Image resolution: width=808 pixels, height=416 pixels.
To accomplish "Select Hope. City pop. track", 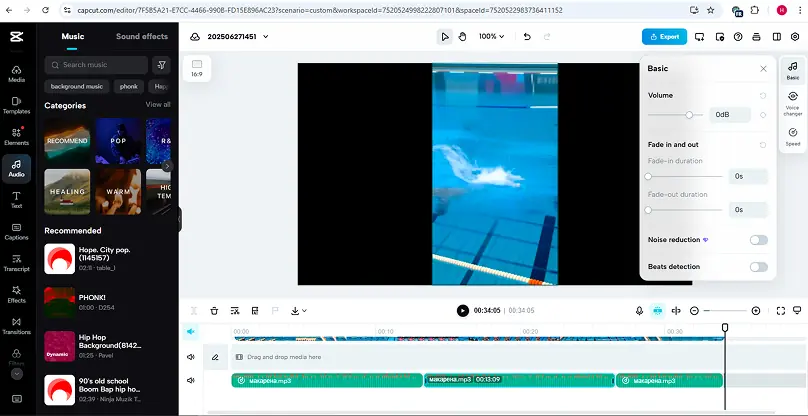I will tap(107, 259).
